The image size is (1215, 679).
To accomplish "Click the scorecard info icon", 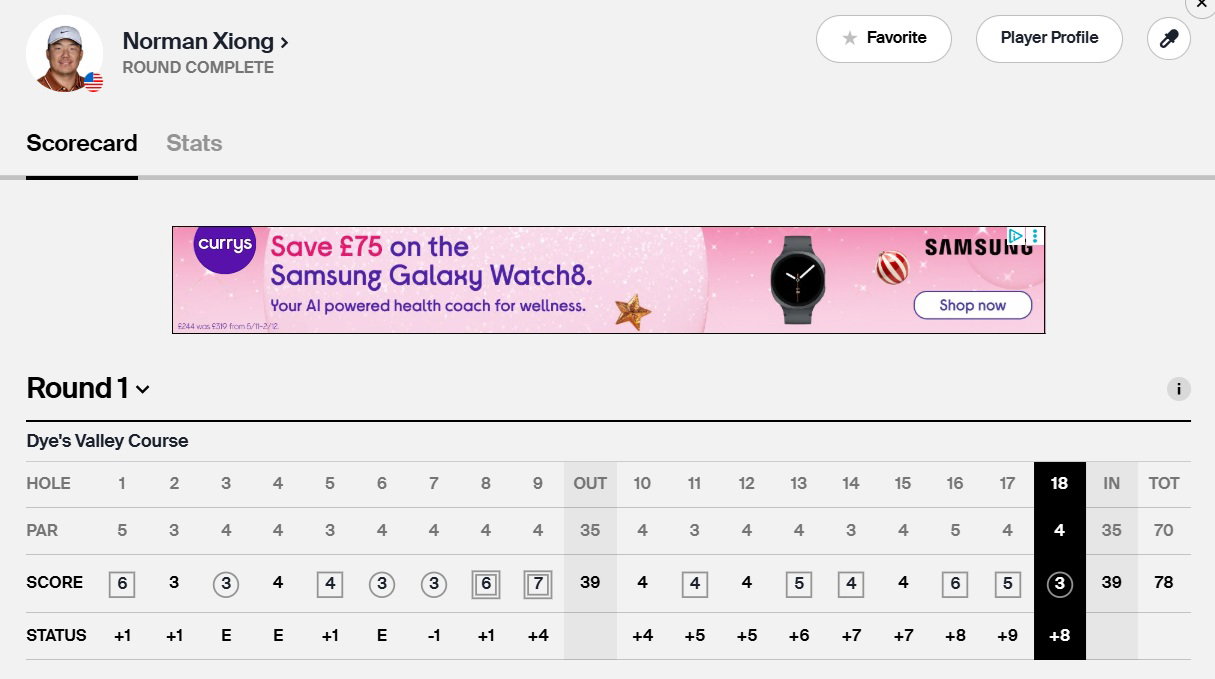I will 1178,389.
